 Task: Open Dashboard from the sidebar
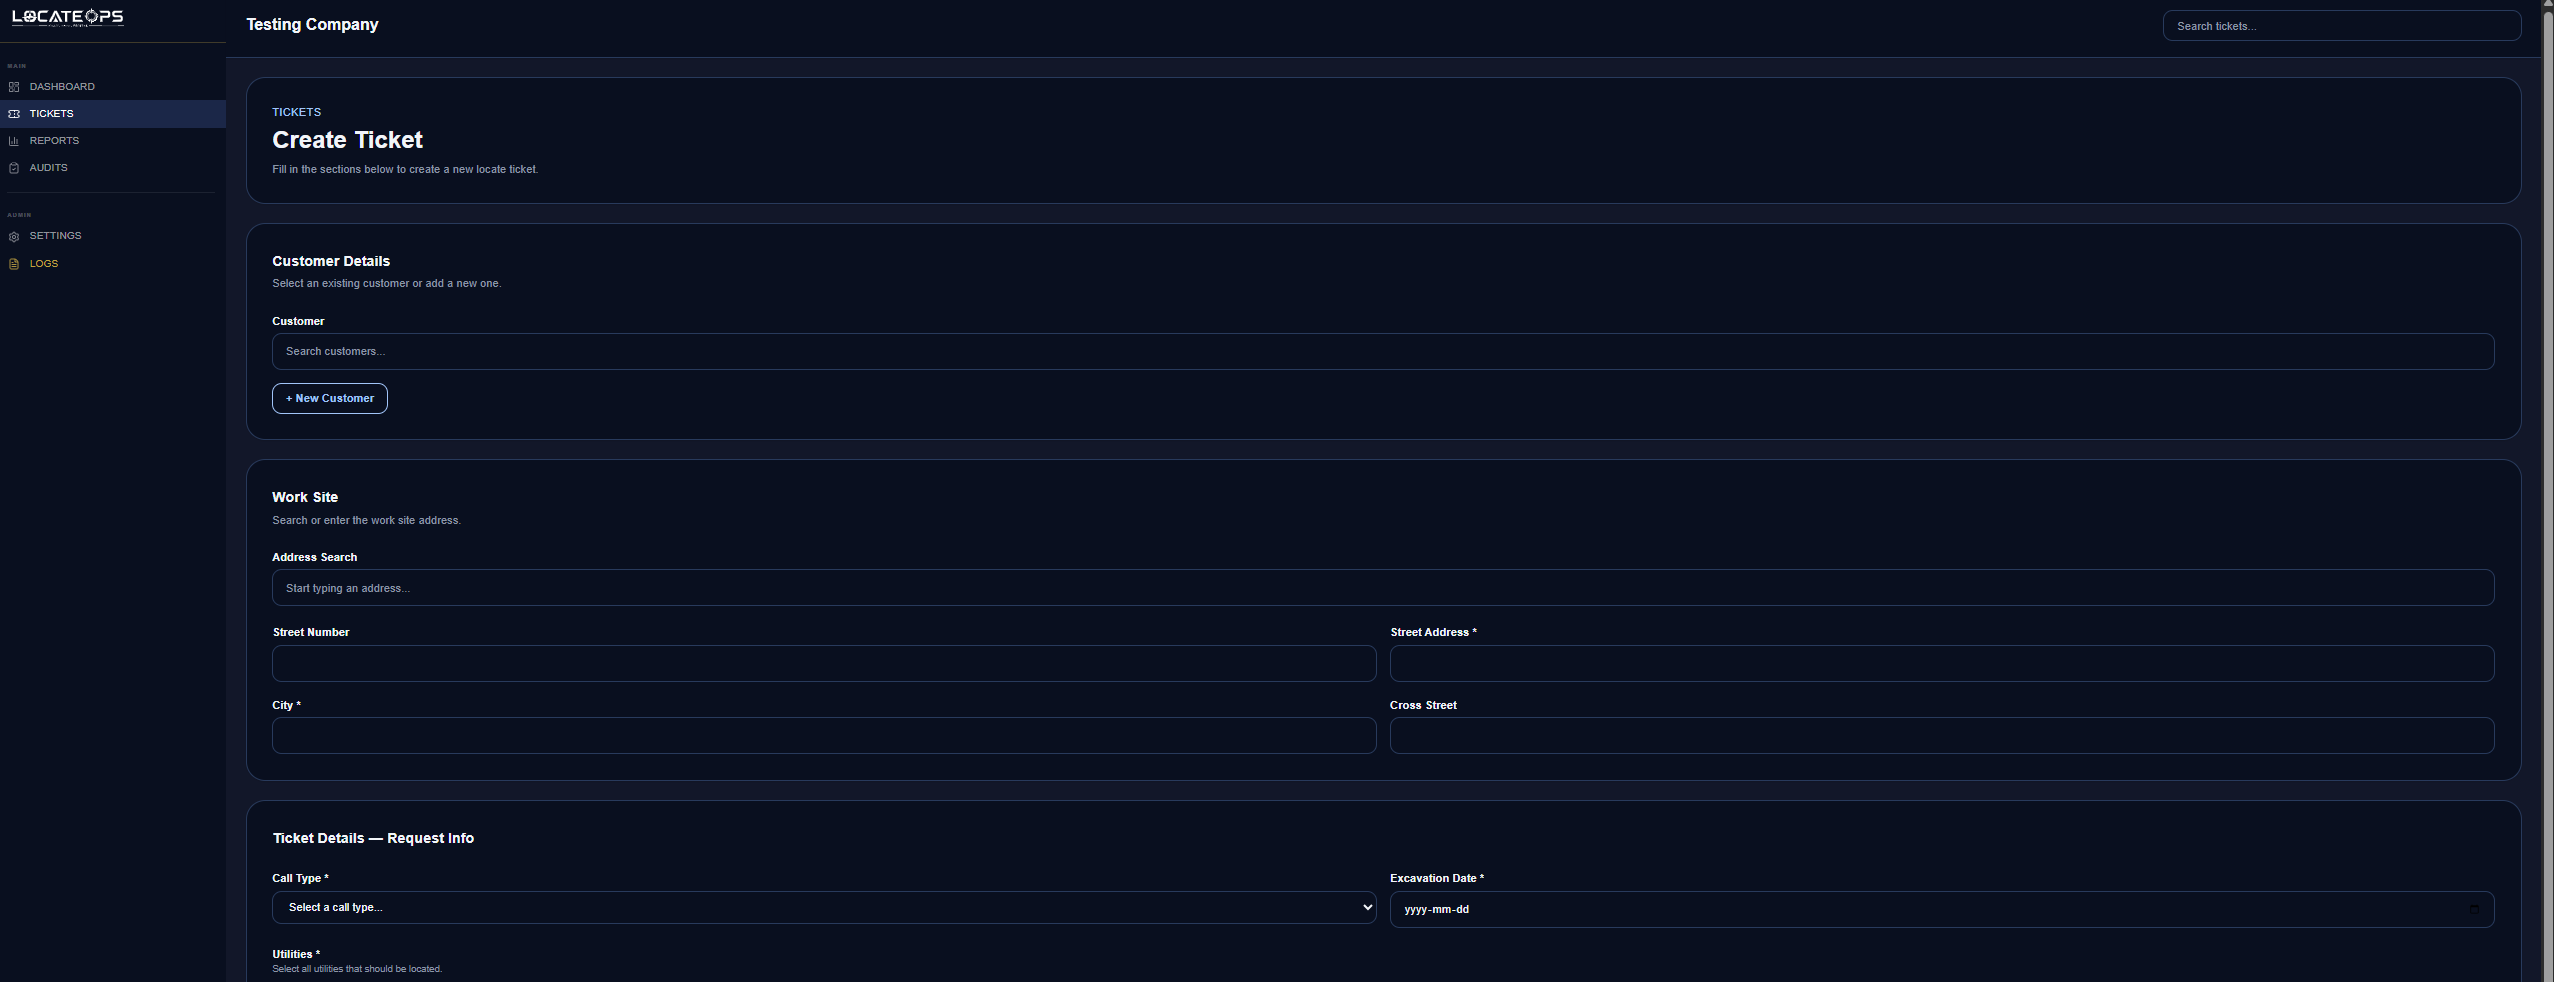(113, 87)
